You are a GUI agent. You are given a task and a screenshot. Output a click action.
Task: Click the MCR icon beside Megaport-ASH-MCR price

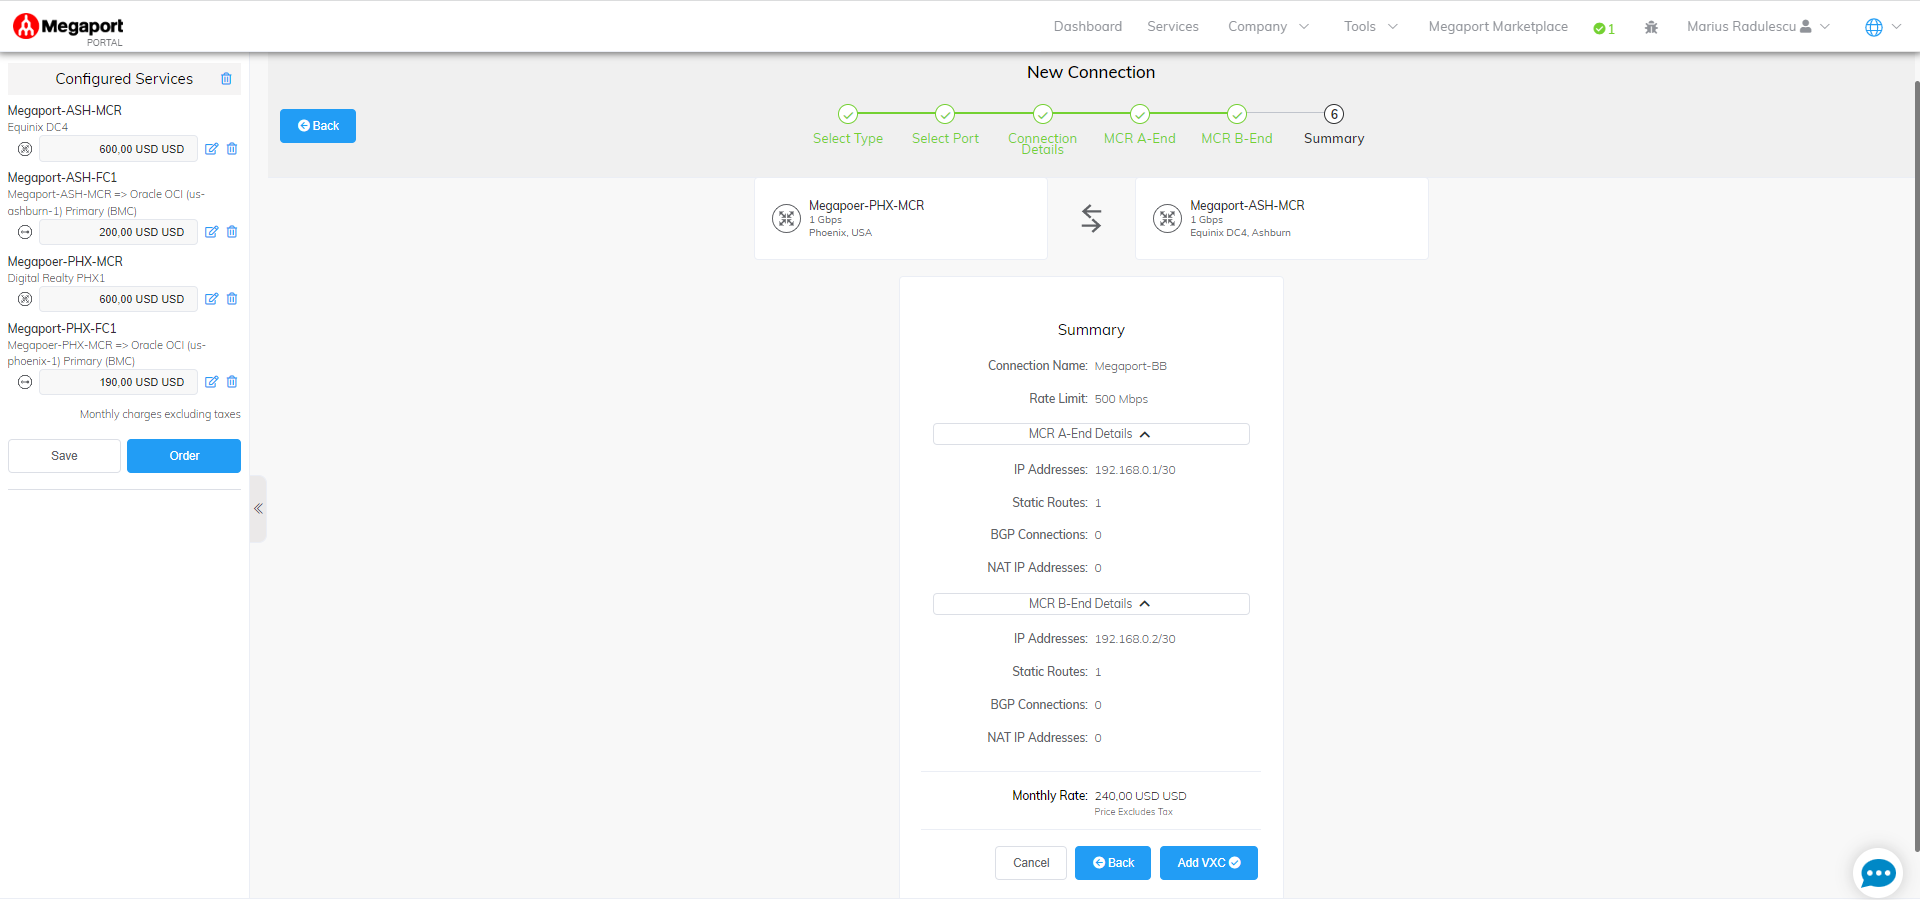tap(25, 149)
